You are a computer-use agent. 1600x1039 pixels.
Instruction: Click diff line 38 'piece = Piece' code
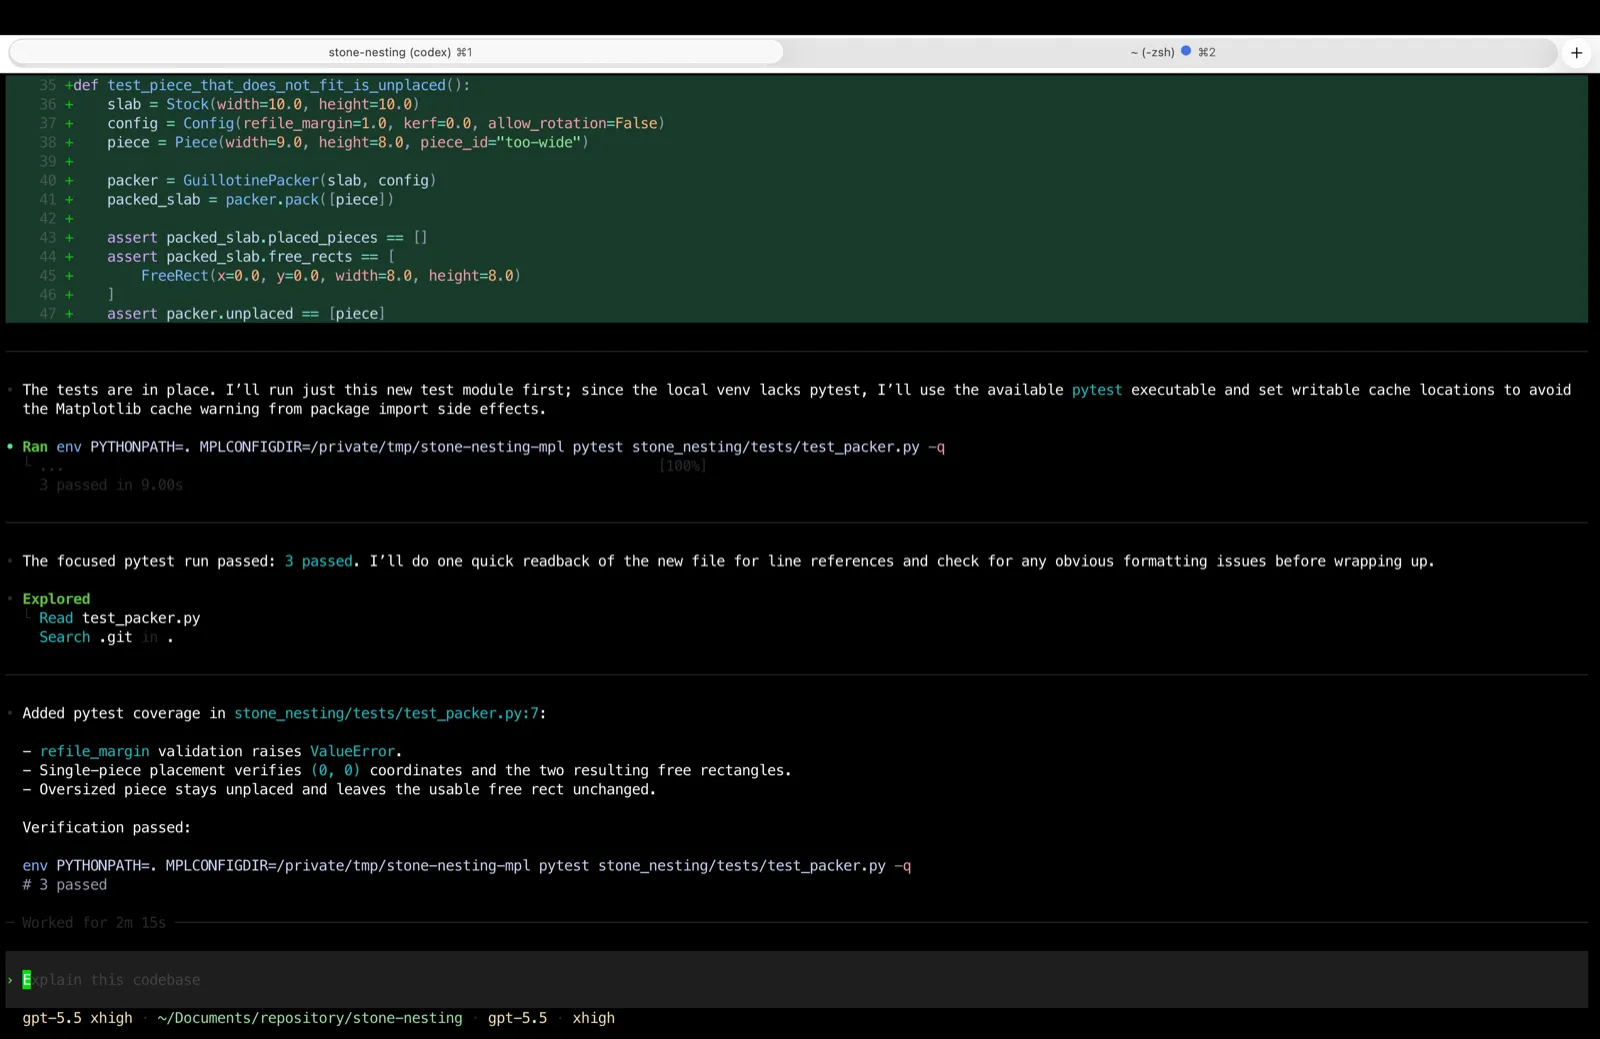[348, 142]
